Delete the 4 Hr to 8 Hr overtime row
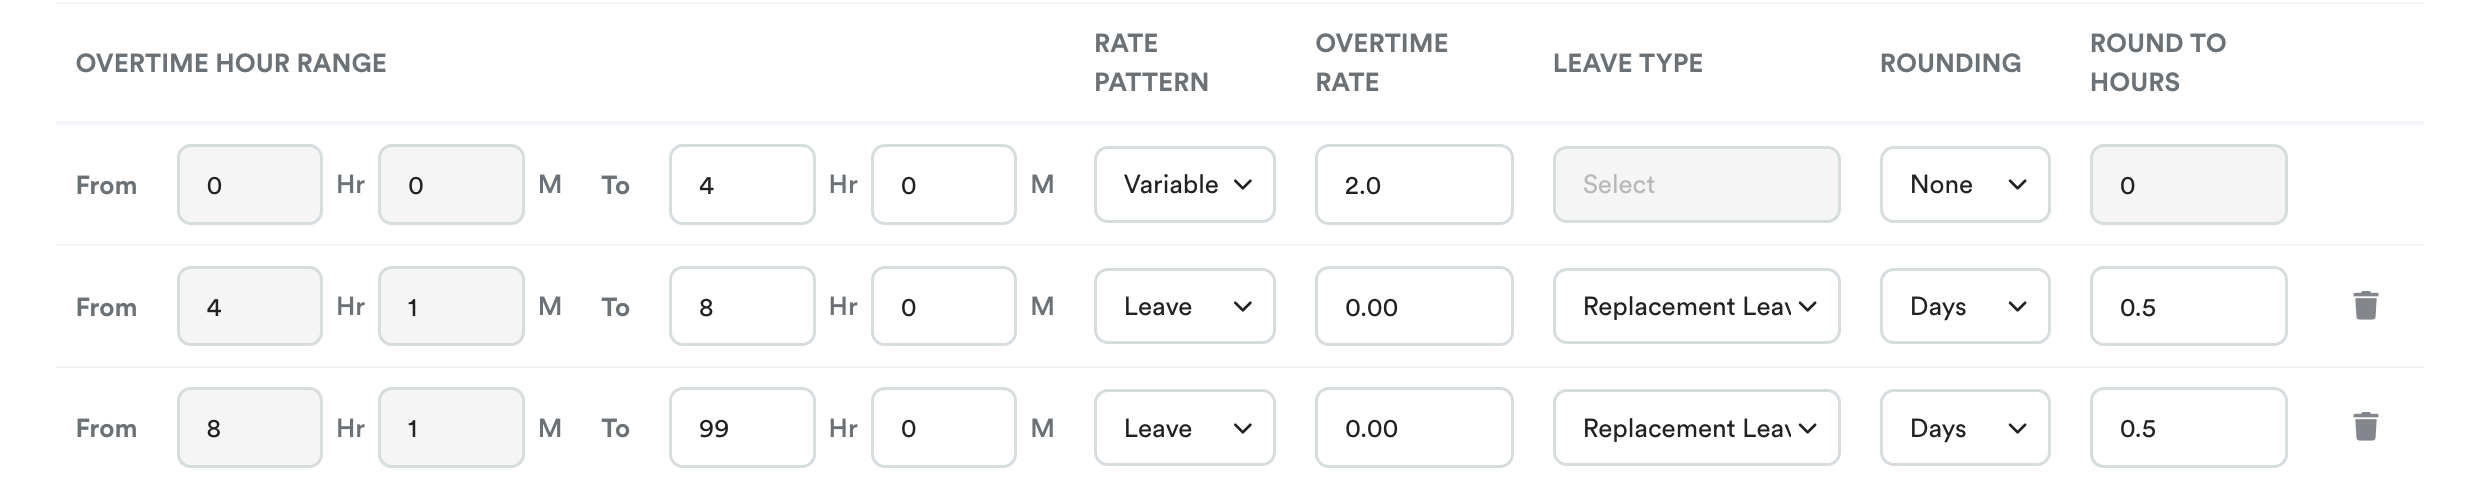 click(x=2365, y=306)
